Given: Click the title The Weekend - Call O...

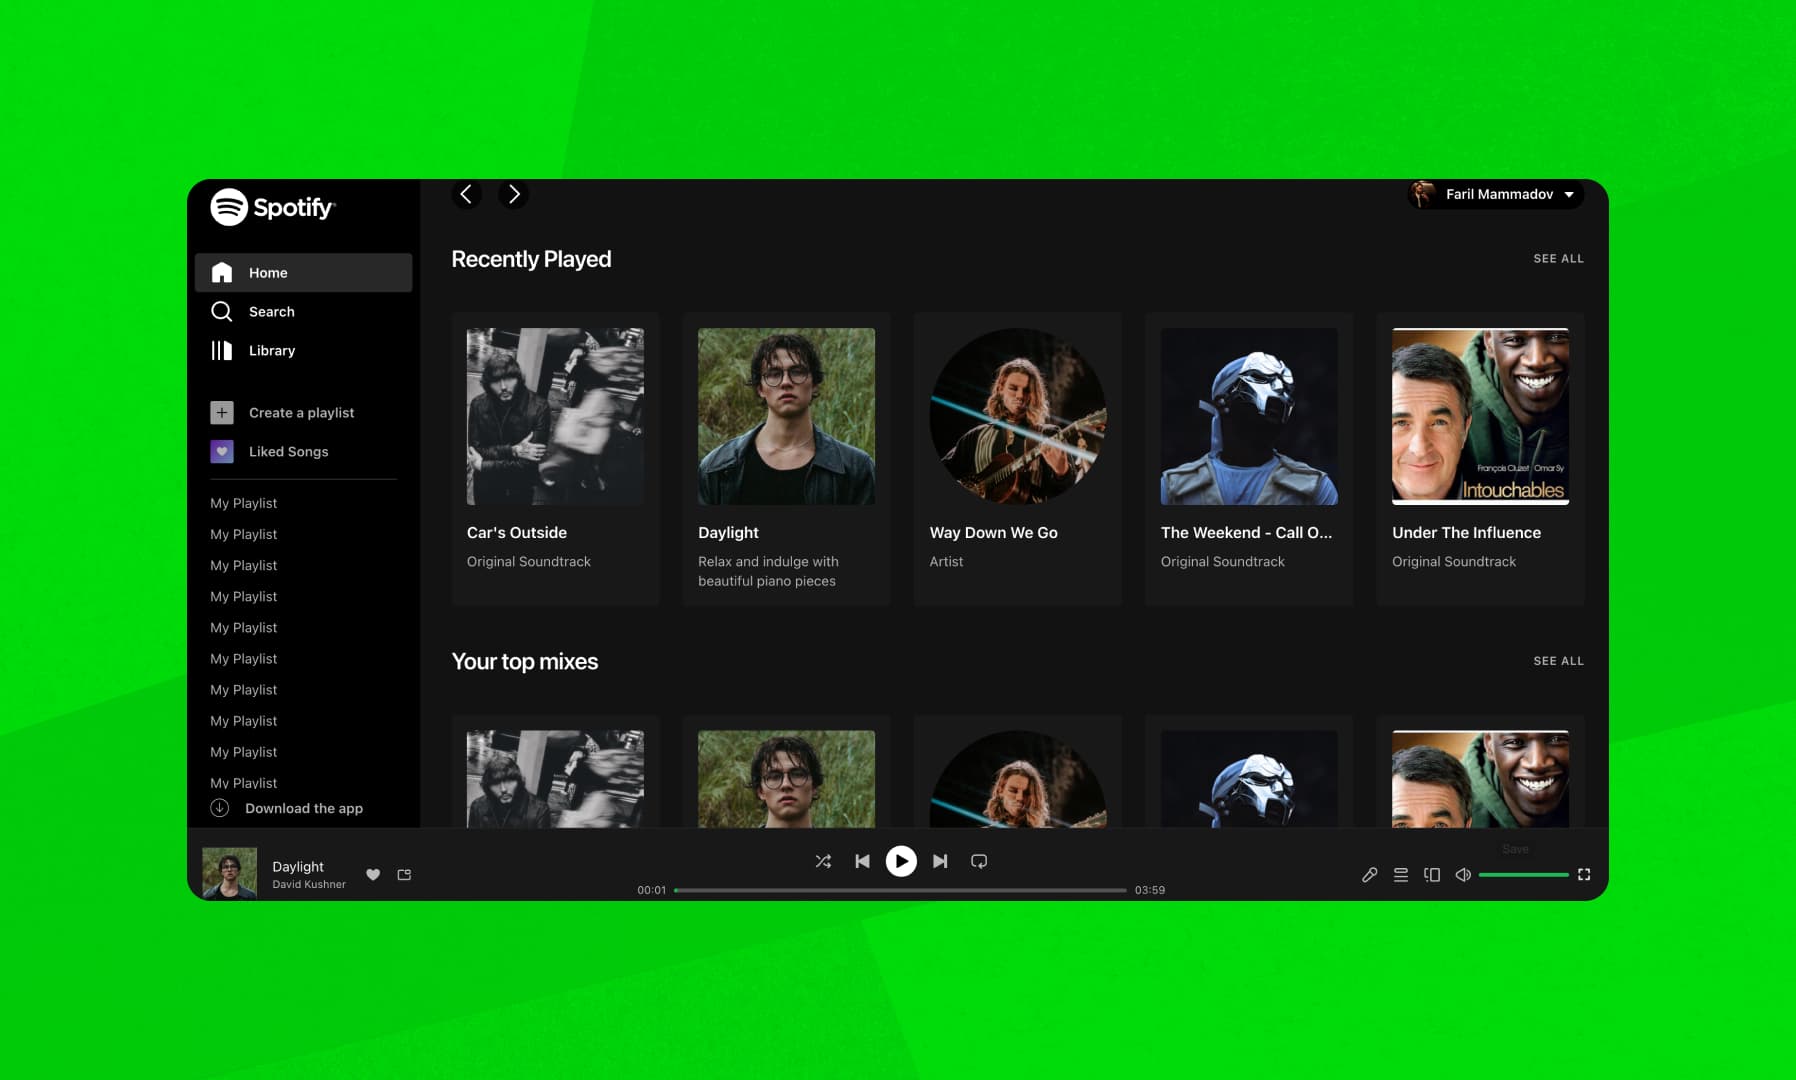Looking at the screenshot, I should pyautogui.click(x=1246, y=533).
